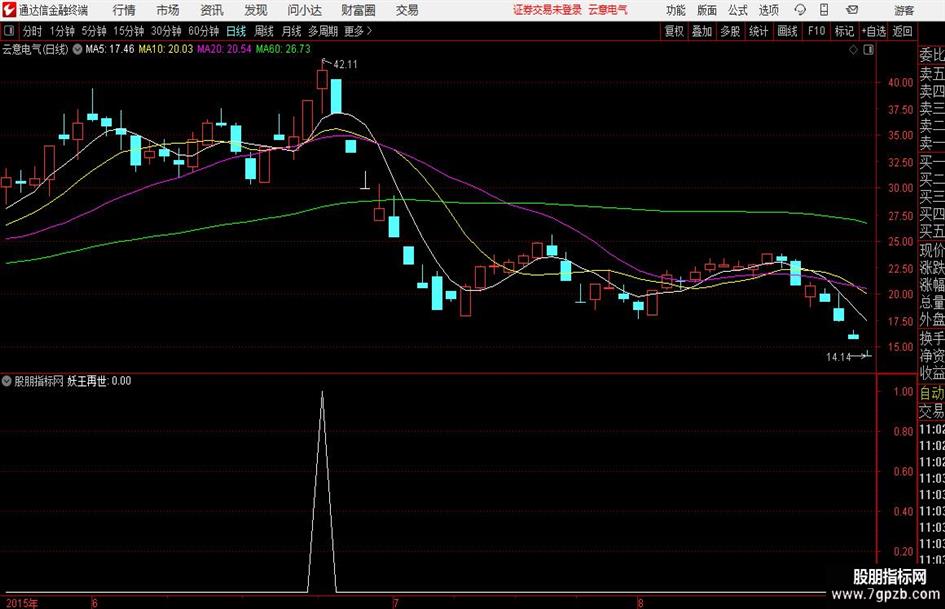Click the 标记 mark toolbar button
This screenshot has width=945, height=609.
coord(844,31)
